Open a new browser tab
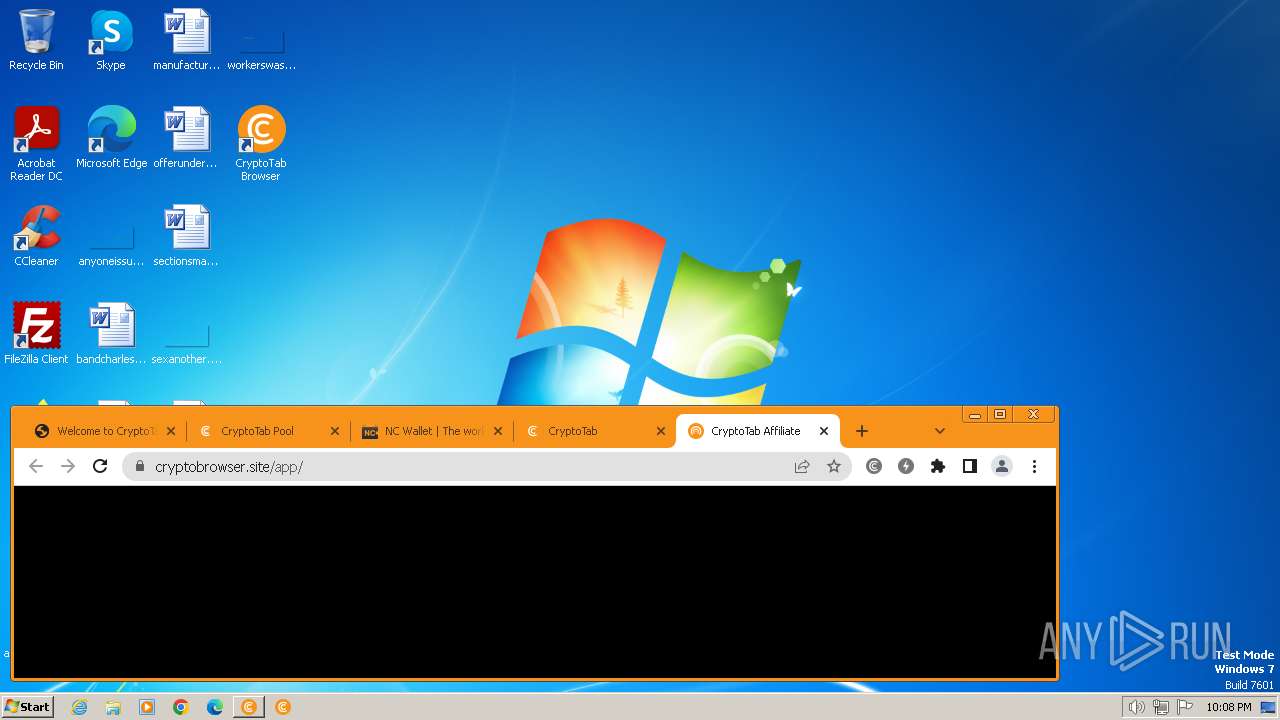 pyautogui.click(x=862, y=431)
